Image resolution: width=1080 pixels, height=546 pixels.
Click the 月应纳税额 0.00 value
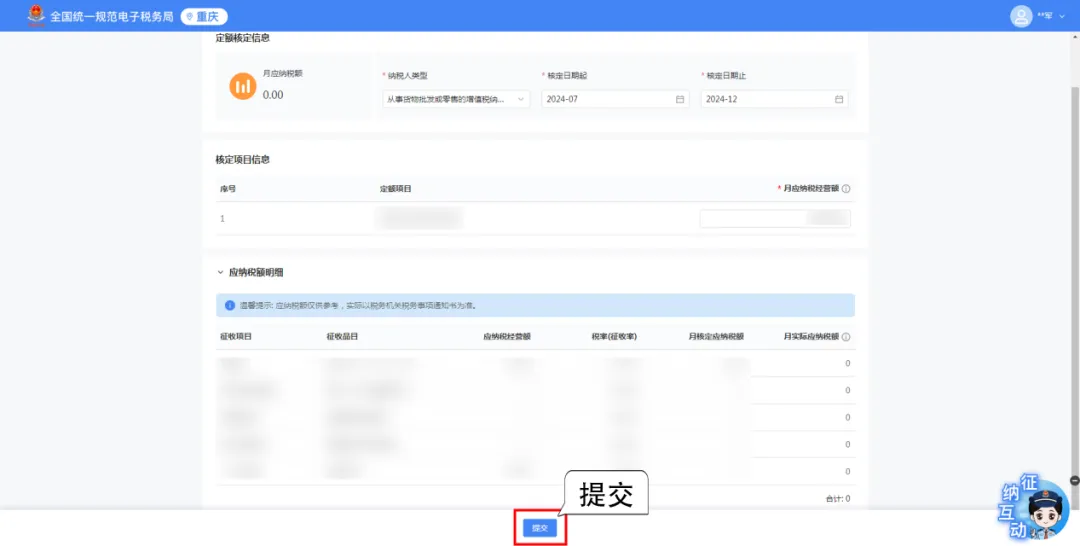[x=273, y=95]
